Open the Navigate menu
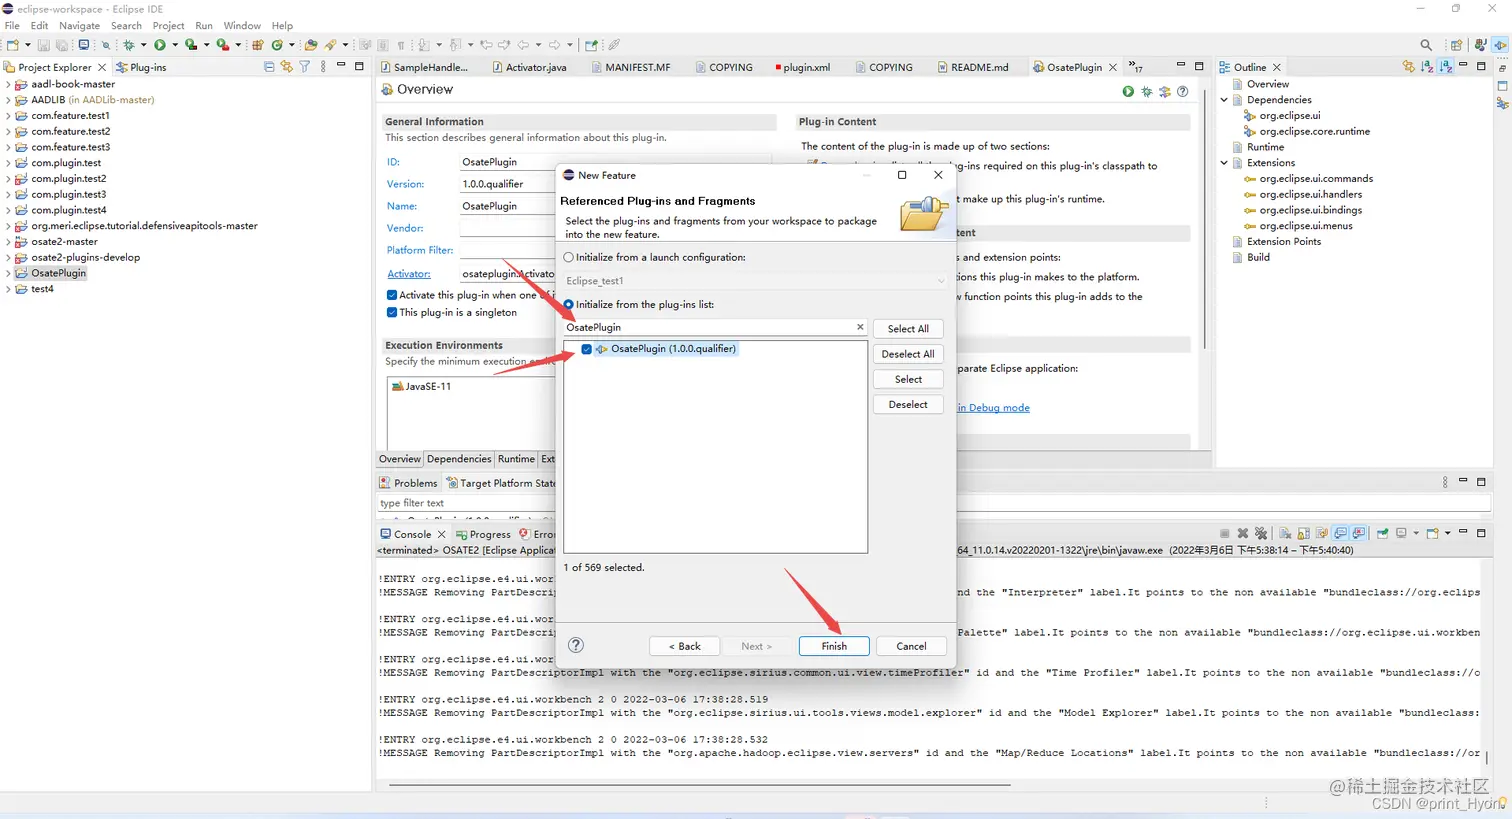The height and width of the screenshot is (819, 1512). [79, 25]
